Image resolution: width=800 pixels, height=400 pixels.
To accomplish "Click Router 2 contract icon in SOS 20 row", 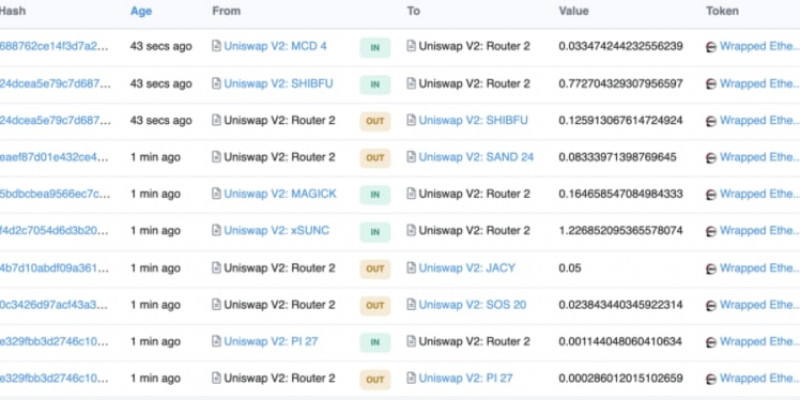I will (x=216, y=305).
